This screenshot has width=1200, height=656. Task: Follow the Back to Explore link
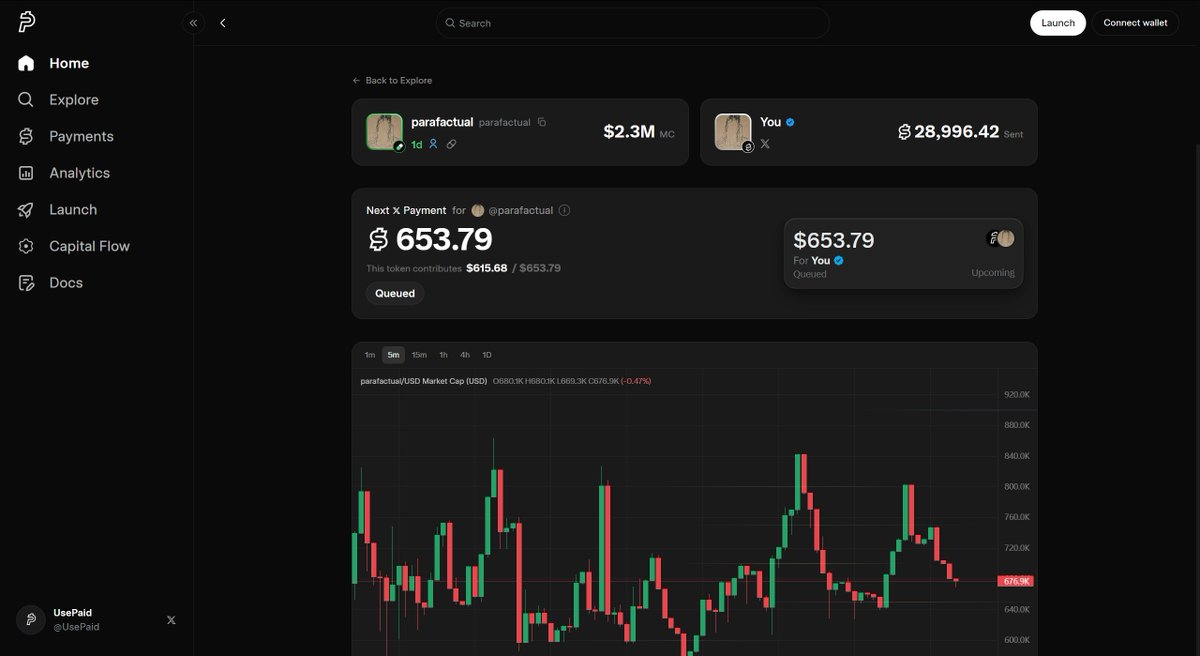[392, 80]
